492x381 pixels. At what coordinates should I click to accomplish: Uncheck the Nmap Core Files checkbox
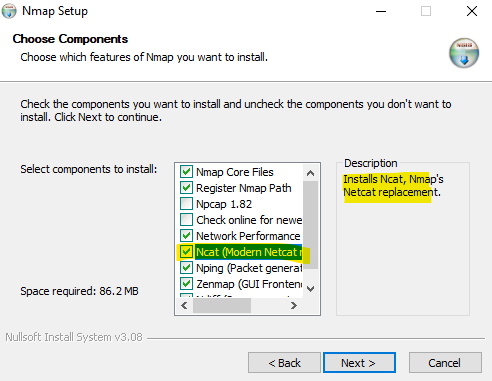[186, 172]
